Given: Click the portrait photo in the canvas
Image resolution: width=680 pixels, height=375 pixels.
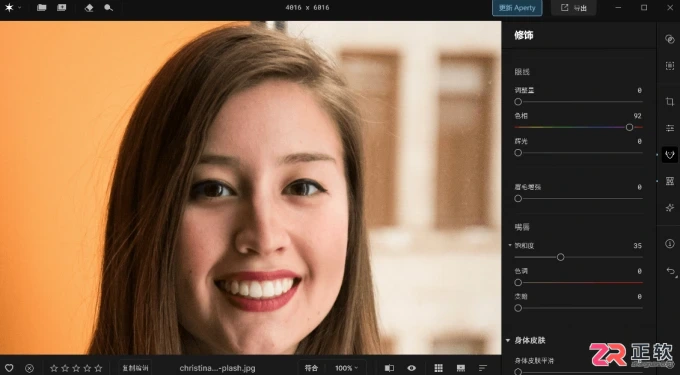Looking at the screenshot, I should pos(251,188).
